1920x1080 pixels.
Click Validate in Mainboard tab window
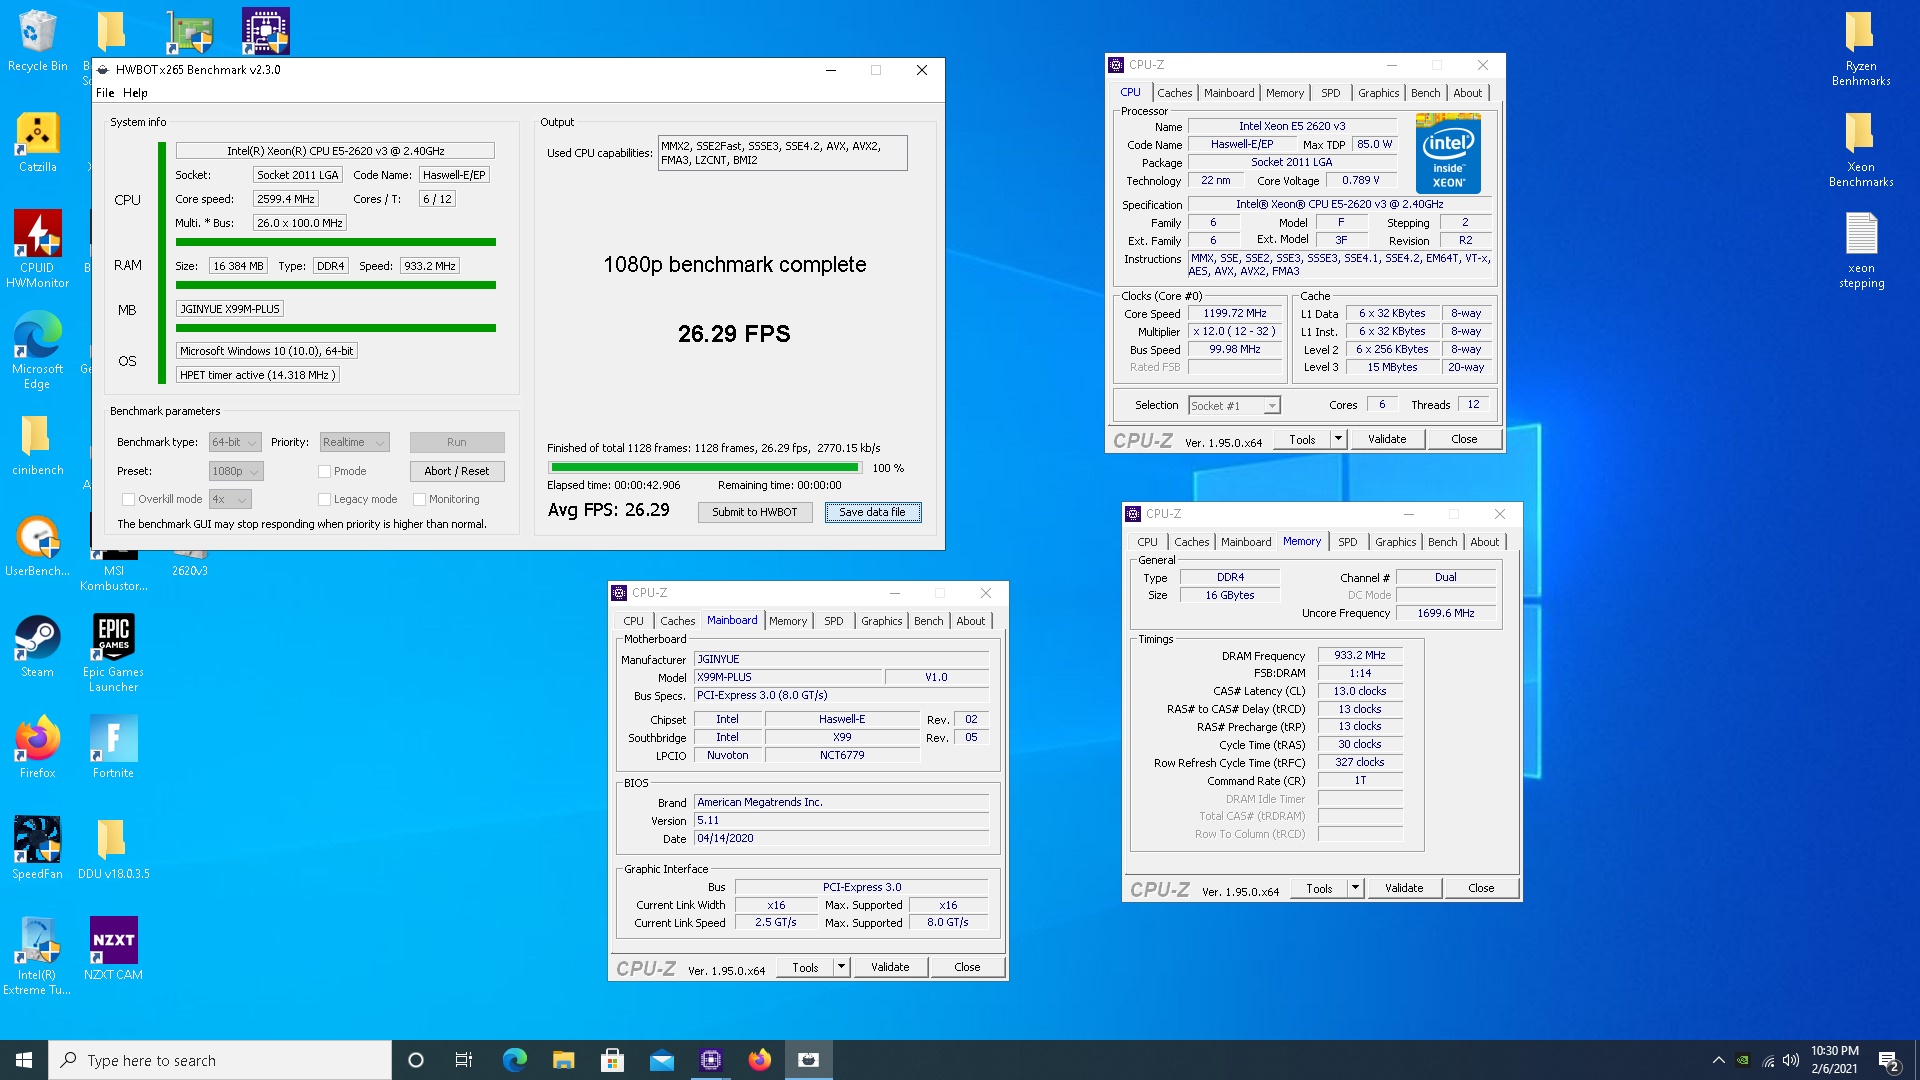tap(889, 967)
